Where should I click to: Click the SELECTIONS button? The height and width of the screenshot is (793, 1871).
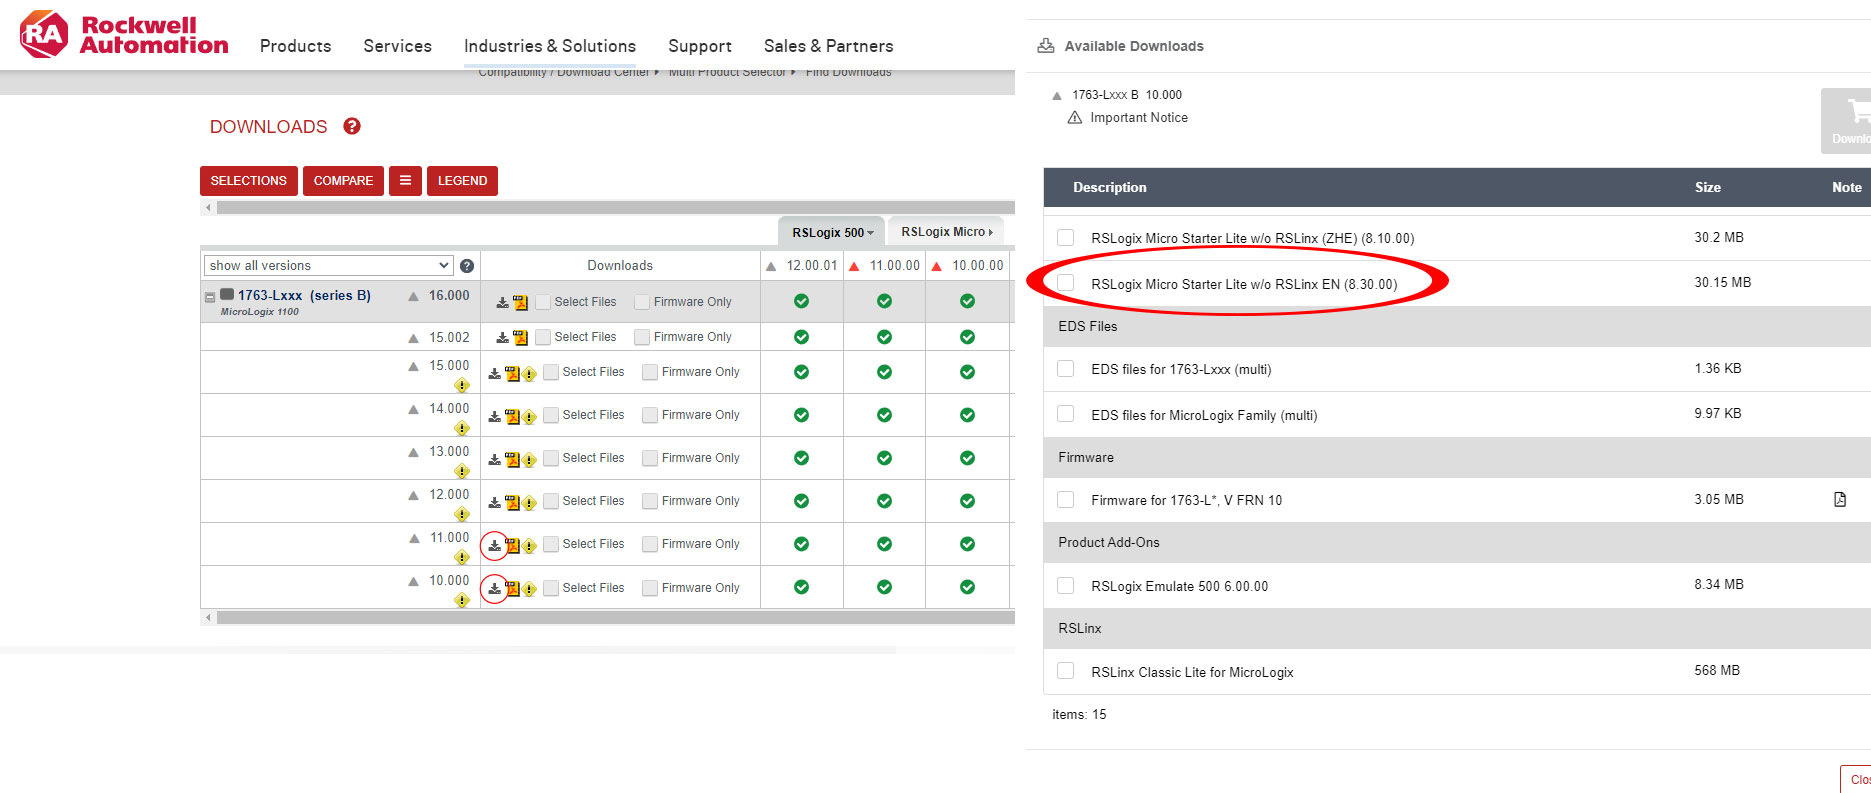248,181
